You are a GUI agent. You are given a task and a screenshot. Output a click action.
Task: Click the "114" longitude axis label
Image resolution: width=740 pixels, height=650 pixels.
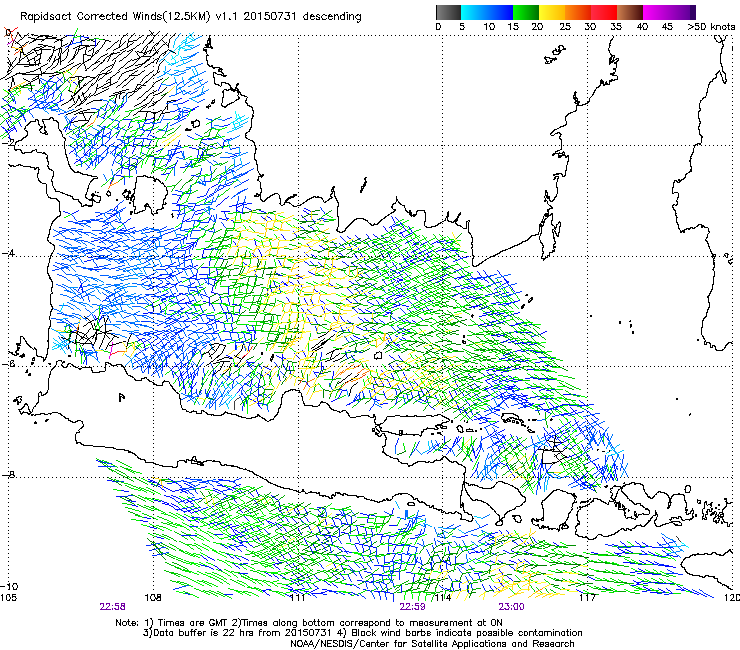pos(443,598)
